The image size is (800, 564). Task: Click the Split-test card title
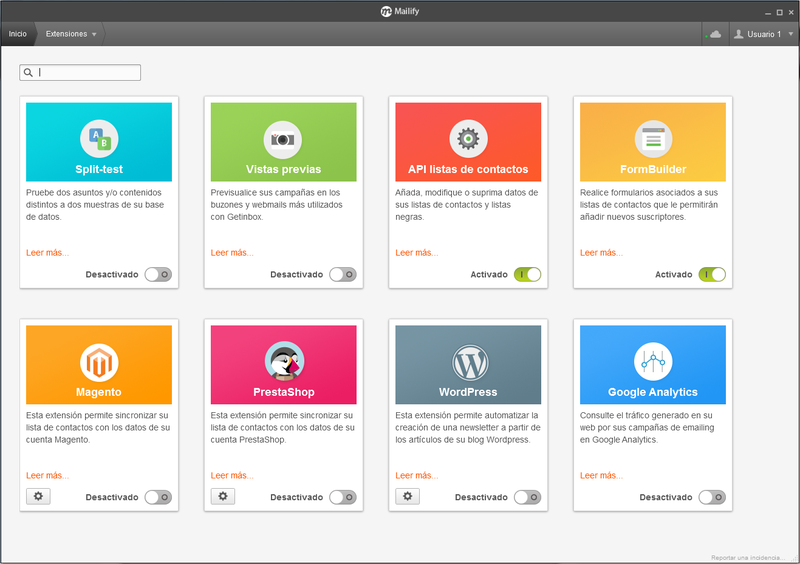point(99,169)
